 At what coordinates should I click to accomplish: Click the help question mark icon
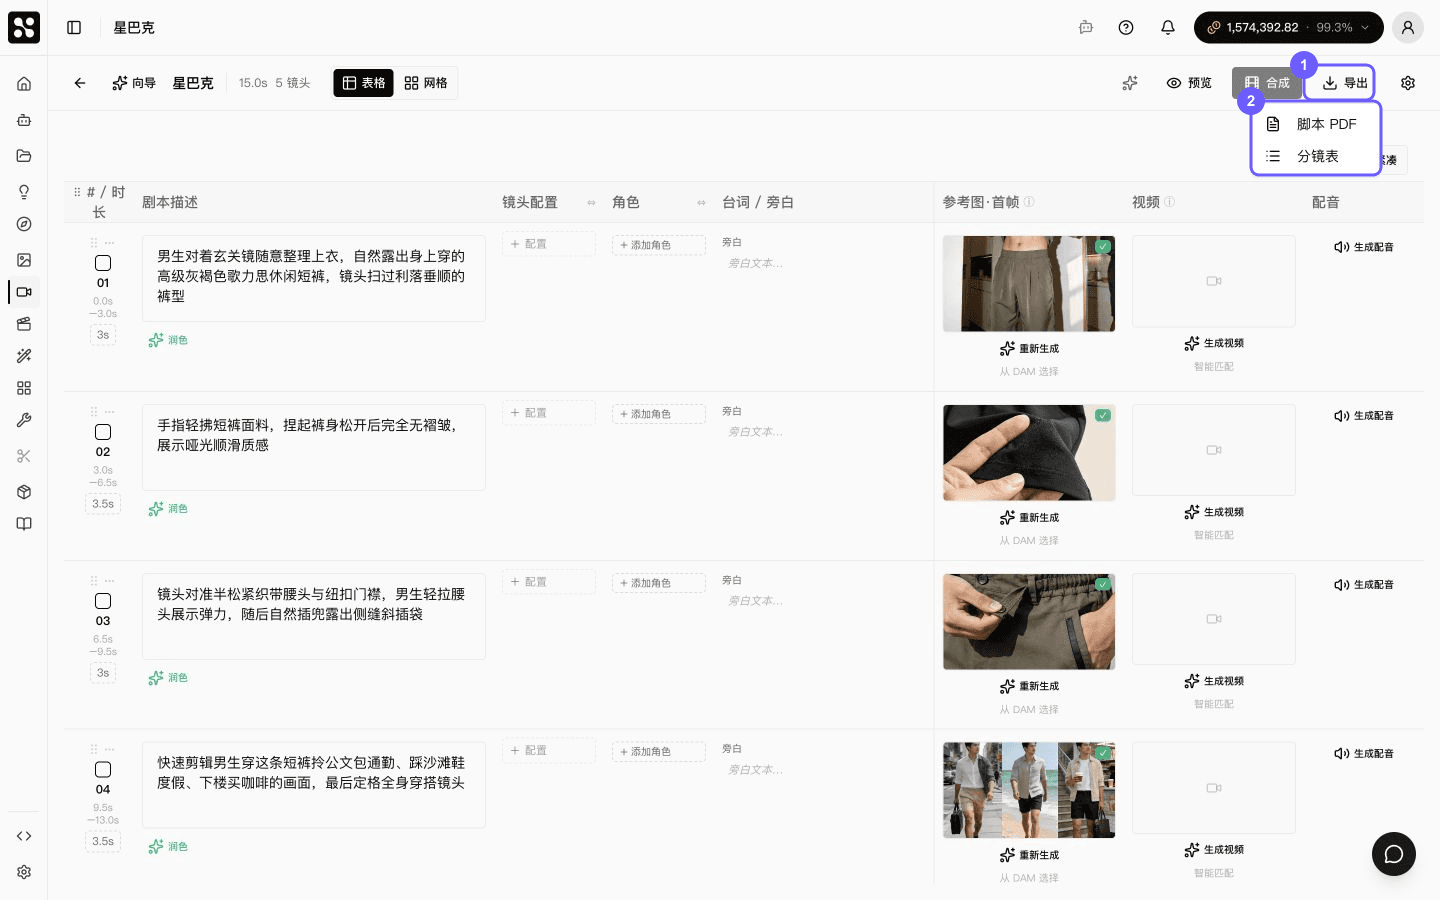[1126, 28]
